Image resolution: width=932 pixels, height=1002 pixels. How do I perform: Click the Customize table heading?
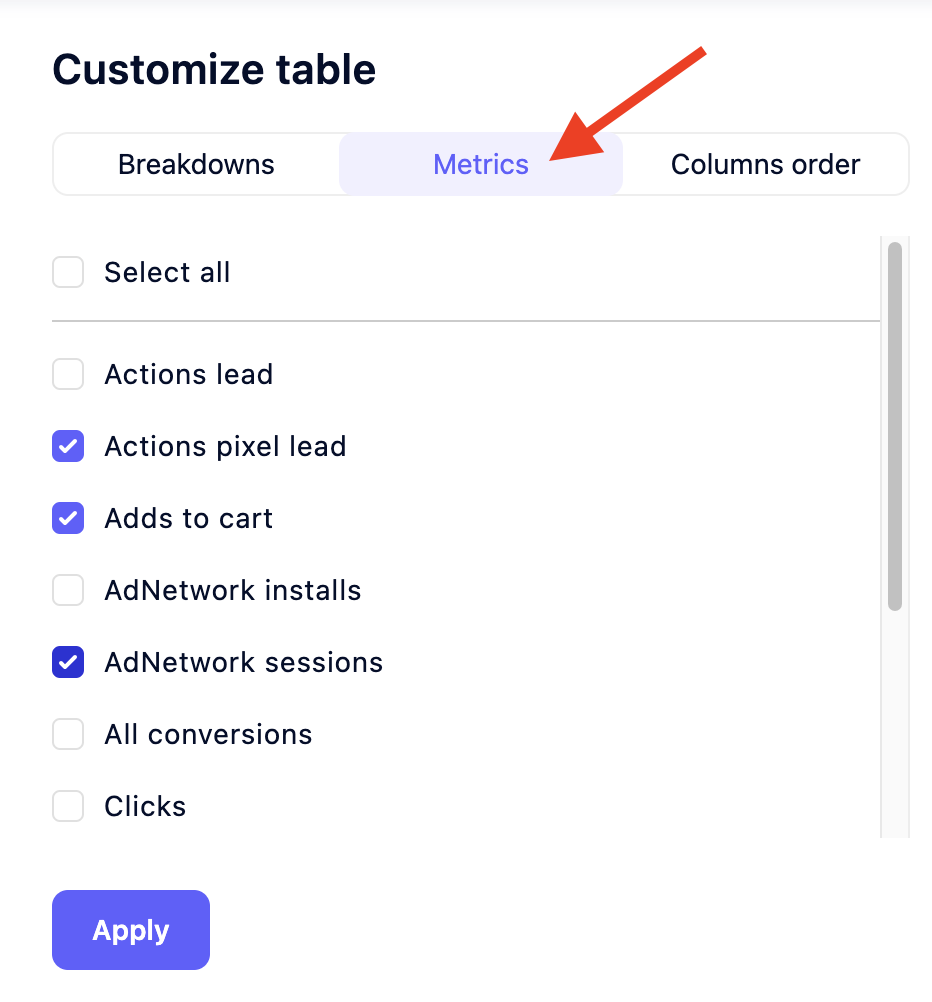[x=214, y=69]
